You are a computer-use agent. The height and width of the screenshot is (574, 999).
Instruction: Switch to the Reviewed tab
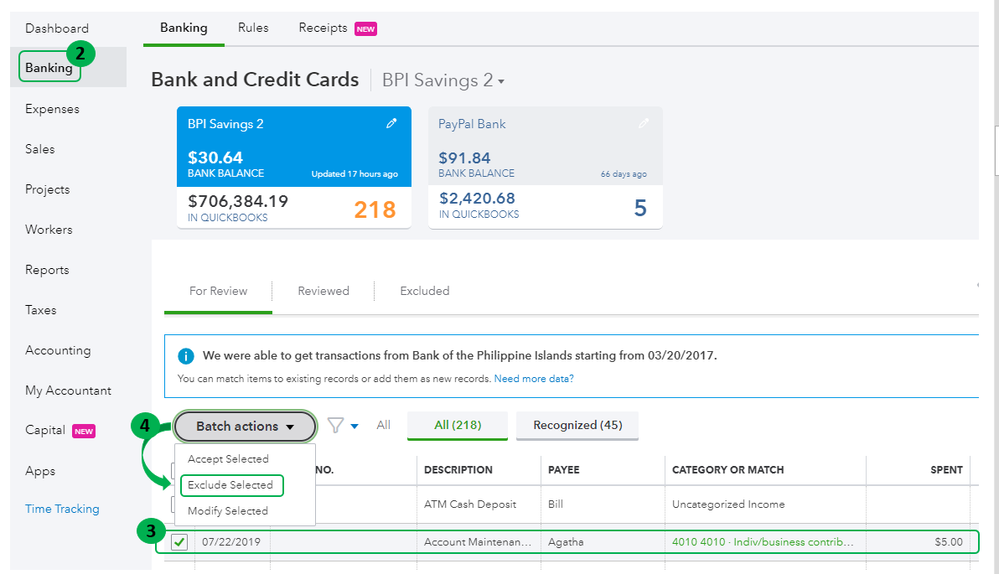[323, 291]
